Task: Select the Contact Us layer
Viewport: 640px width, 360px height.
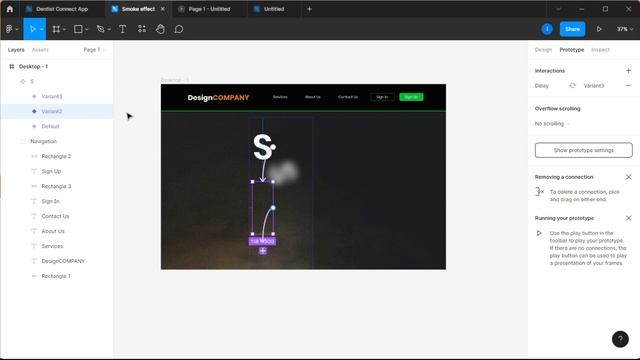Action: pos(57,216)
